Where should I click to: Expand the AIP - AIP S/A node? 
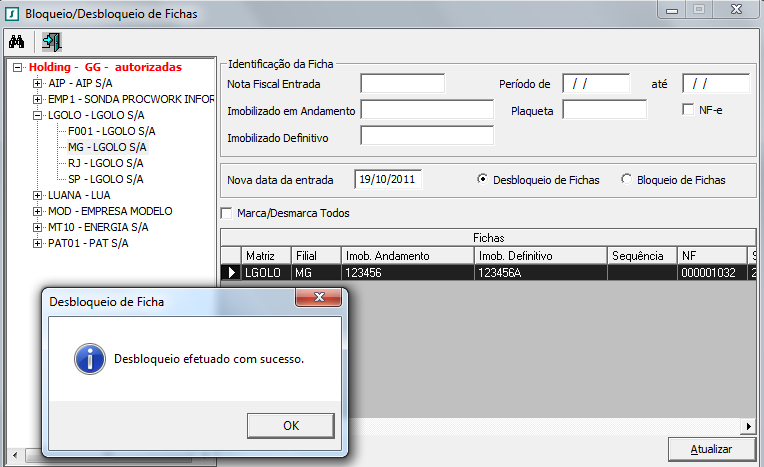tap(38, 83)
